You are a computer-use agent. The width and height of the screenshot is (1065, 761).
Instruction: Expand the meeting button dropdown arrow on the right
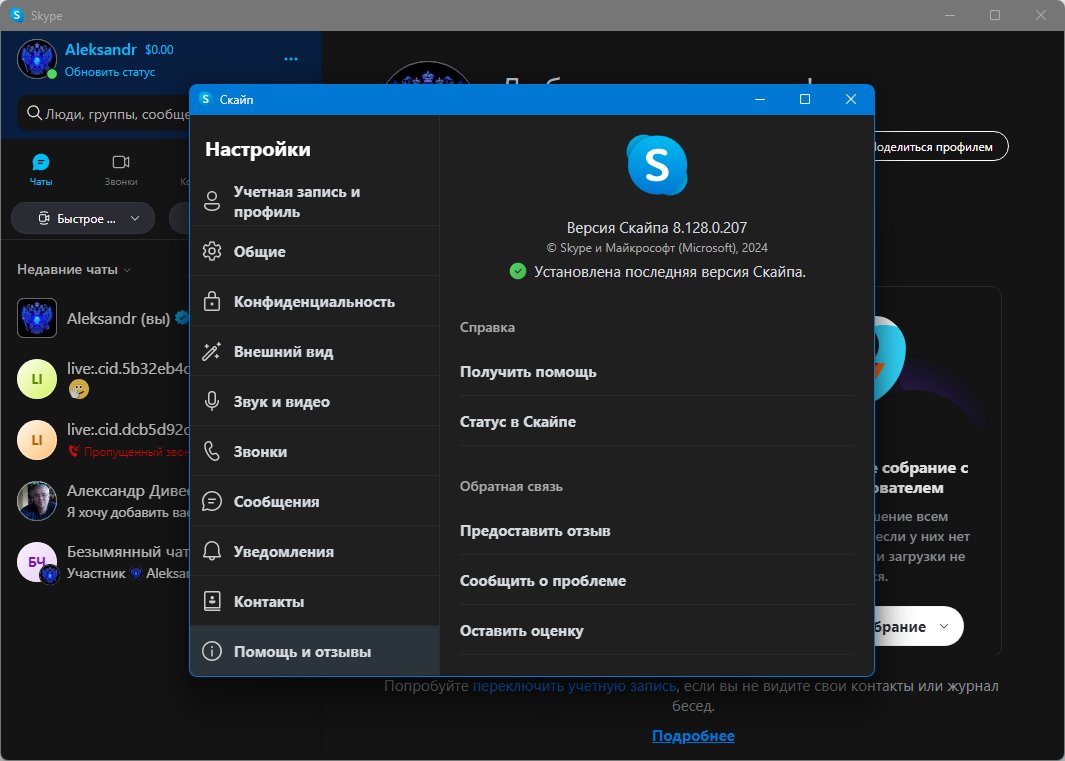point(943,626)
